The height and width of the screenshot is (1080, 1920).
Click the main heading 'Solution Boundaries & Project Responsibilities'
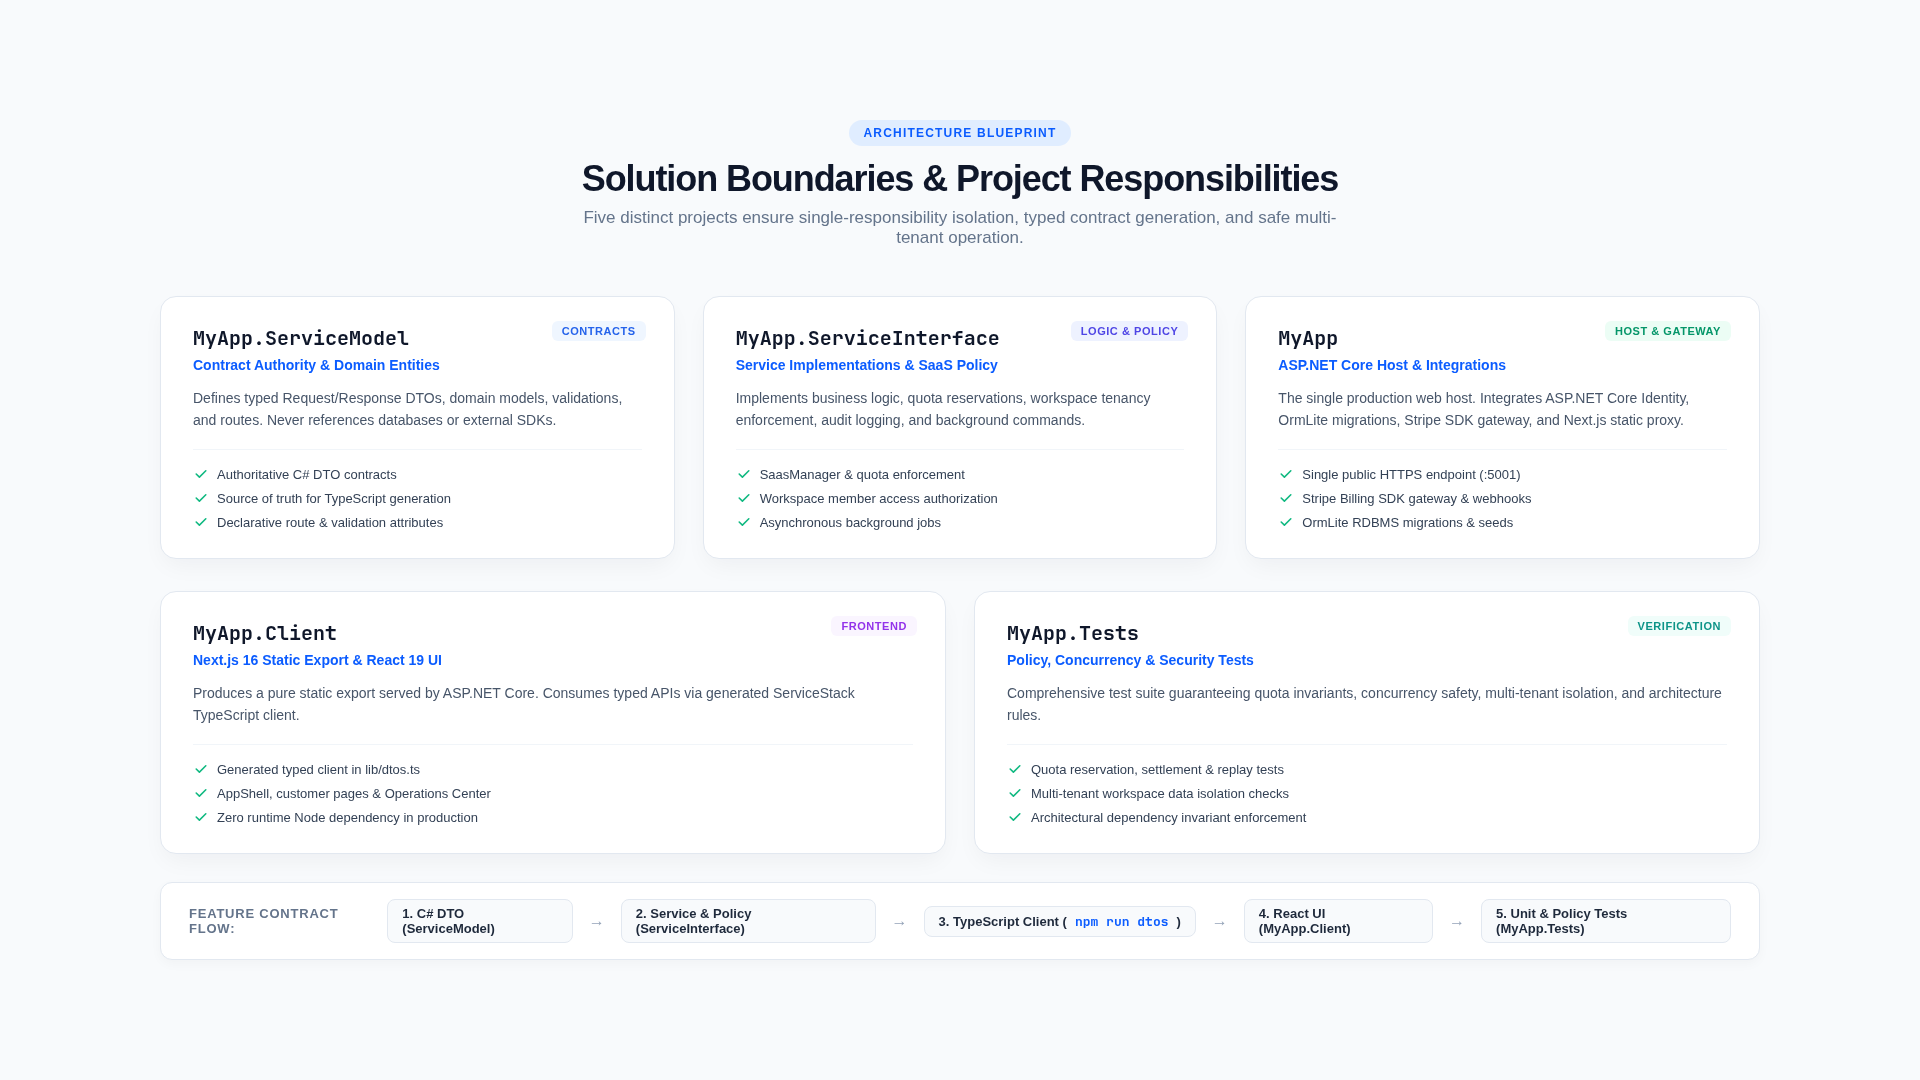[x=959, y=179]
